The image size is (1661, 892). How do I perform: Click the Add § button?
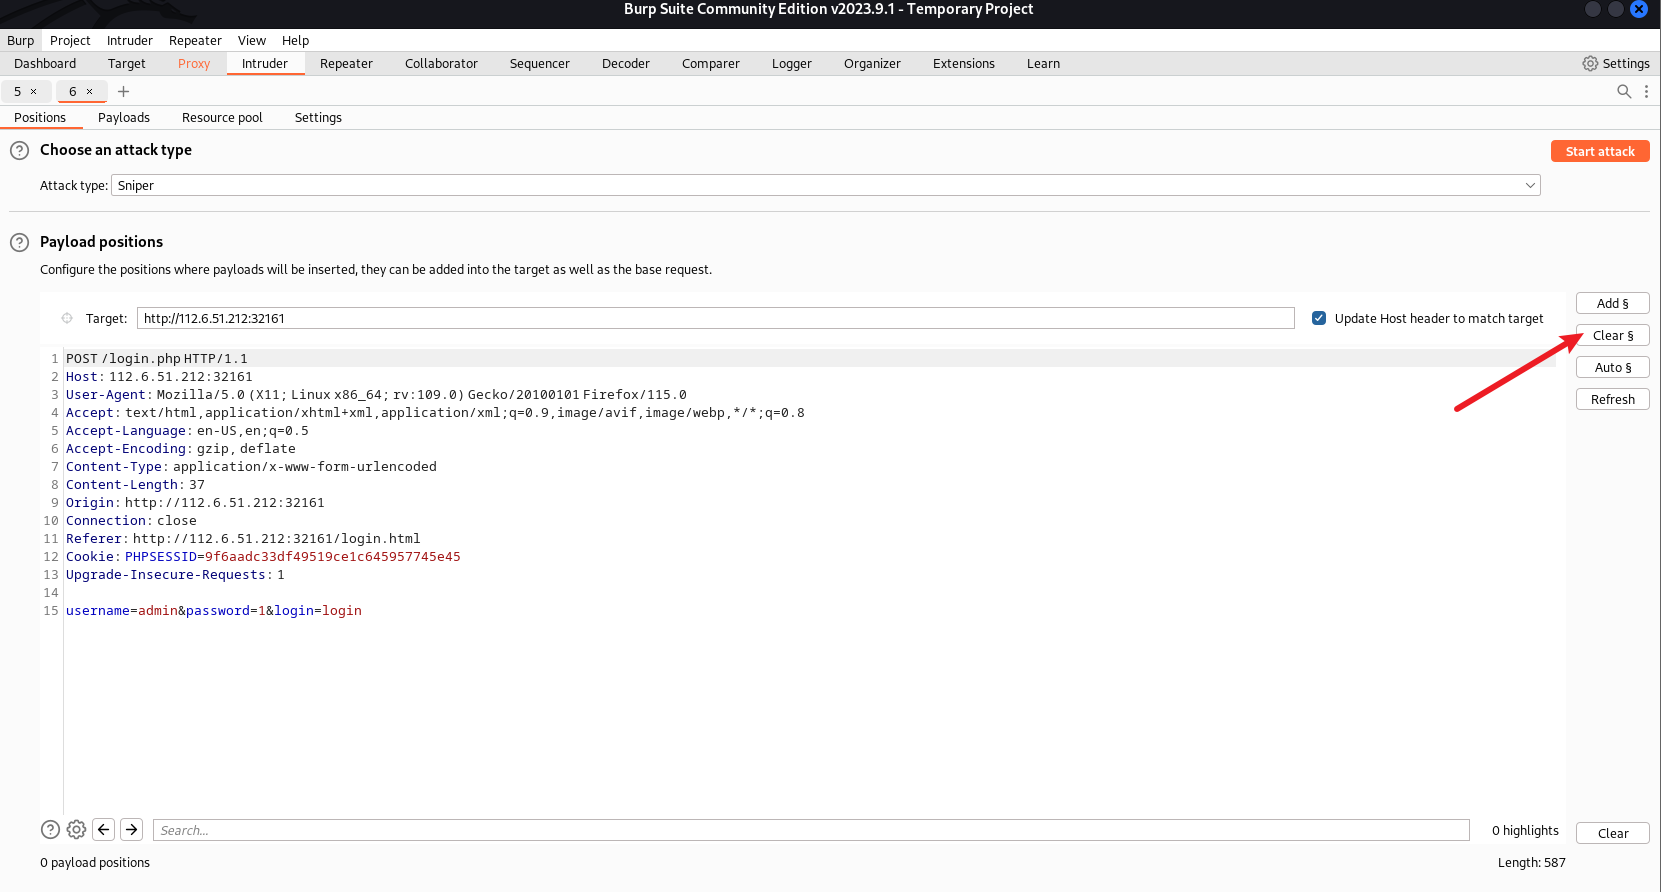click(1612, 303)
